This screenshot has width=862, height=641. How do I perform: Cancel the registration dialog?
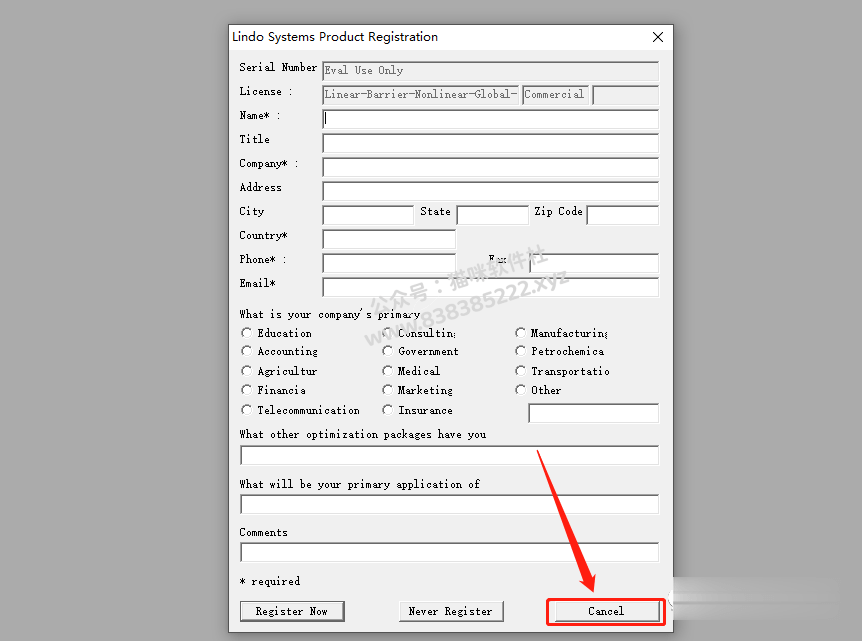click(606, 611)
